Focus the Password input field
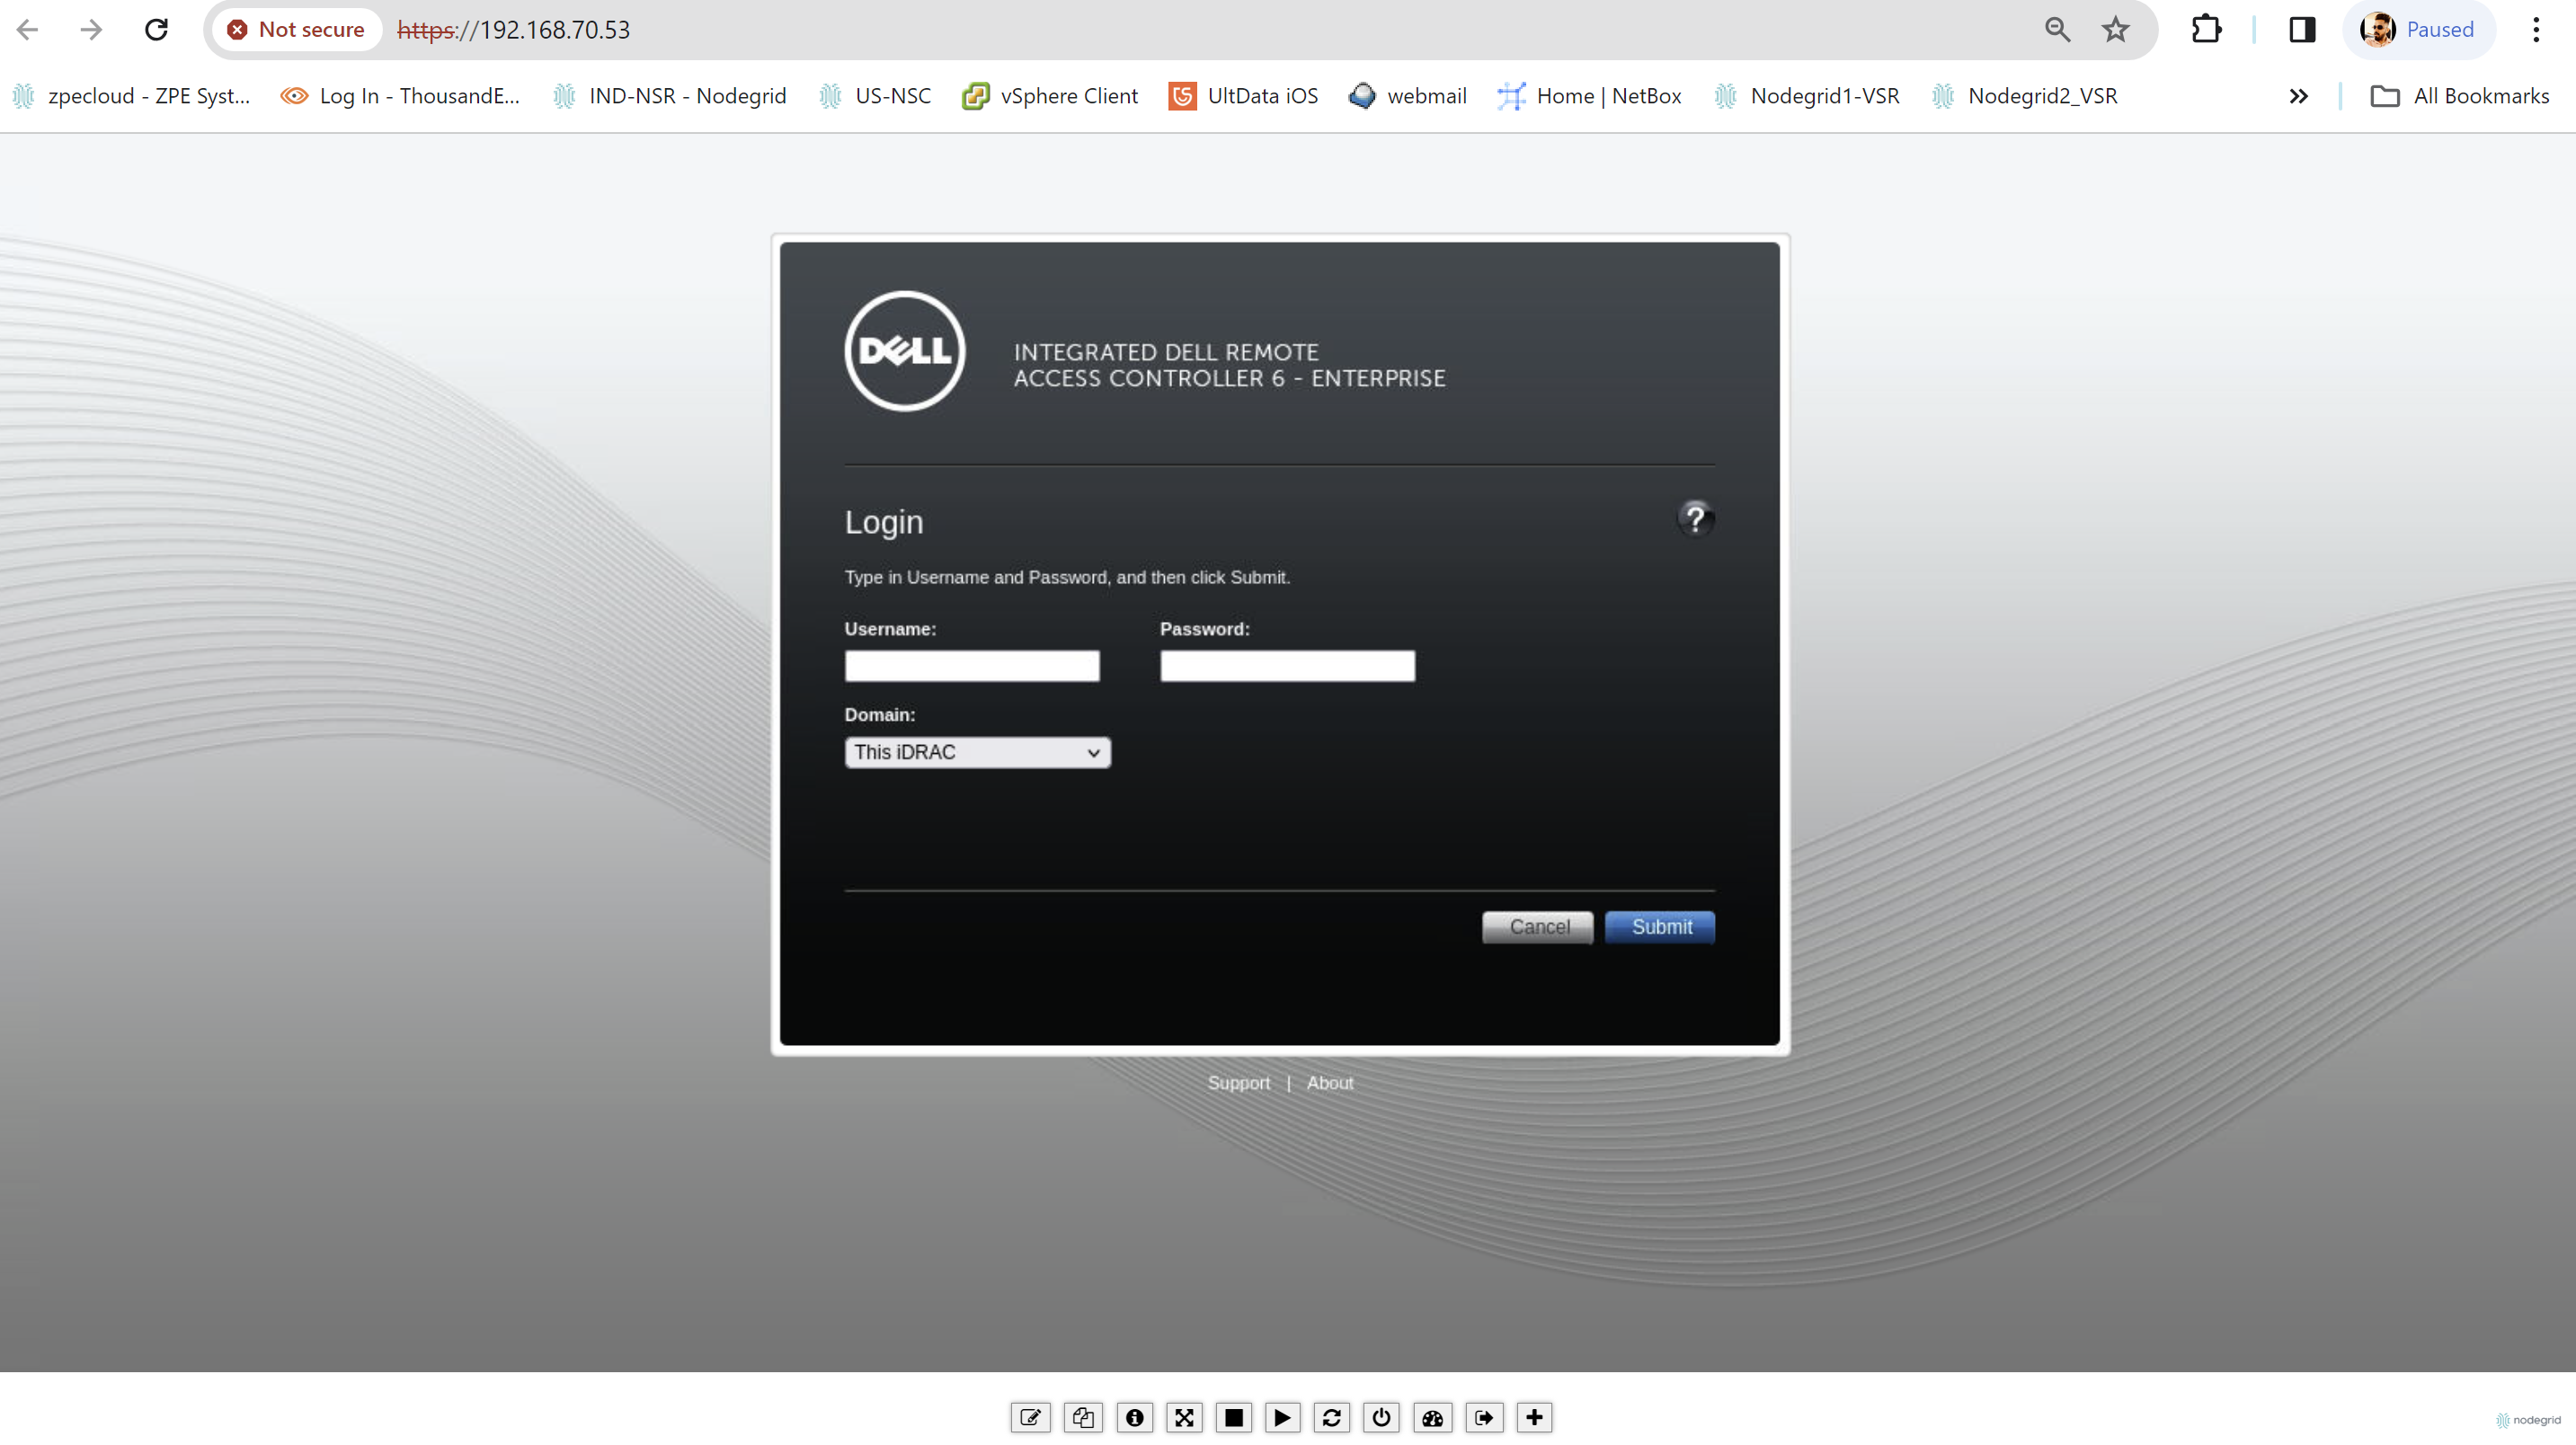 point(1287,666)
